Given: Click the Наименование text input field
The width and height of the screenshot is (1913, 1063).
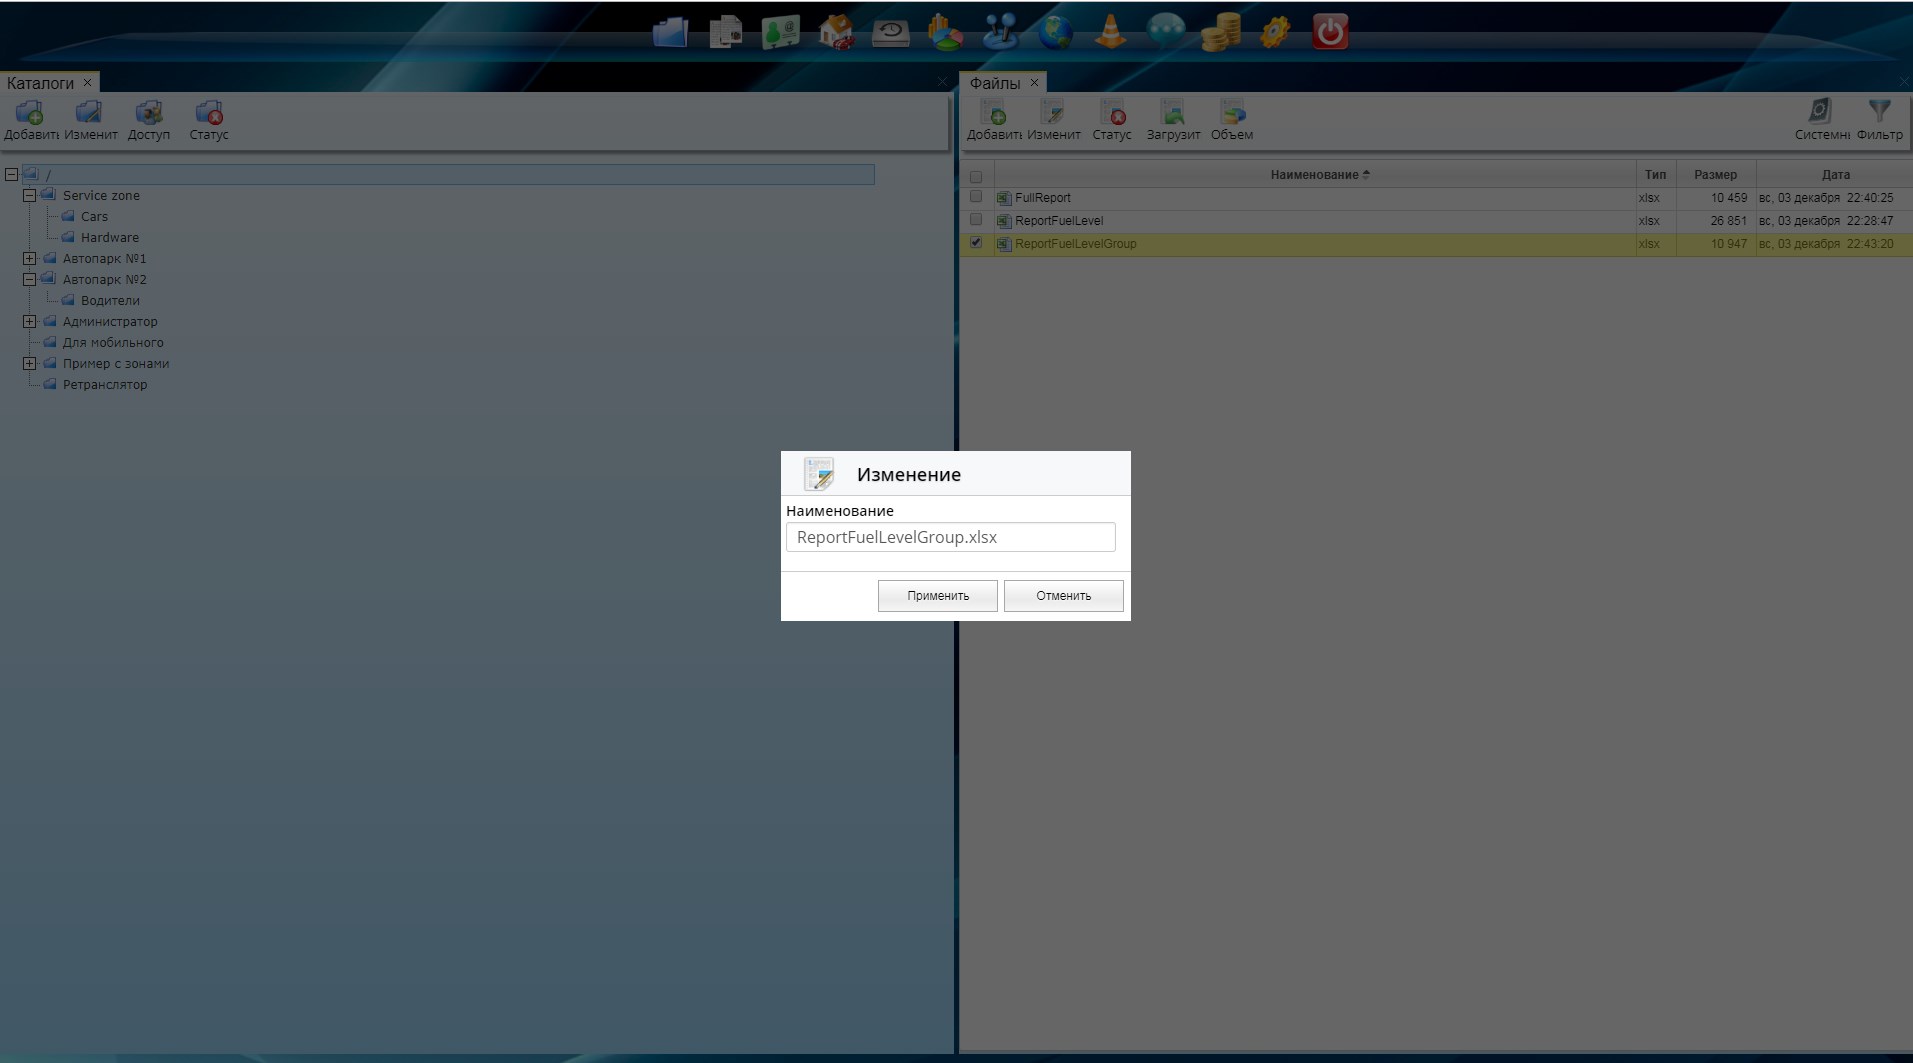Looking at the screenshot, I should point(950,537).
